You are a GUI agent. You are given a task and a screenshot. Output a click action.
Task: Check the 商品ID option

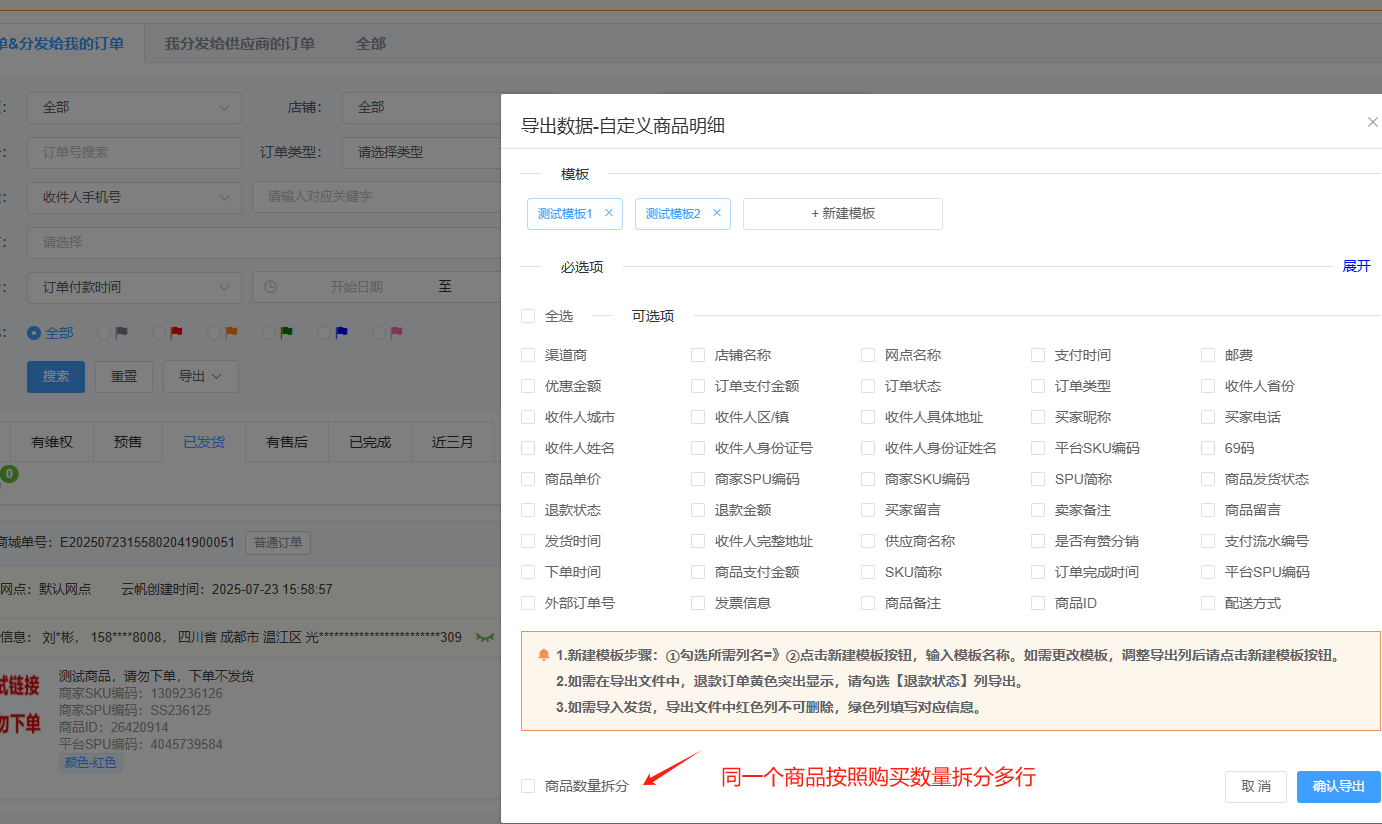coord(1038,603)
